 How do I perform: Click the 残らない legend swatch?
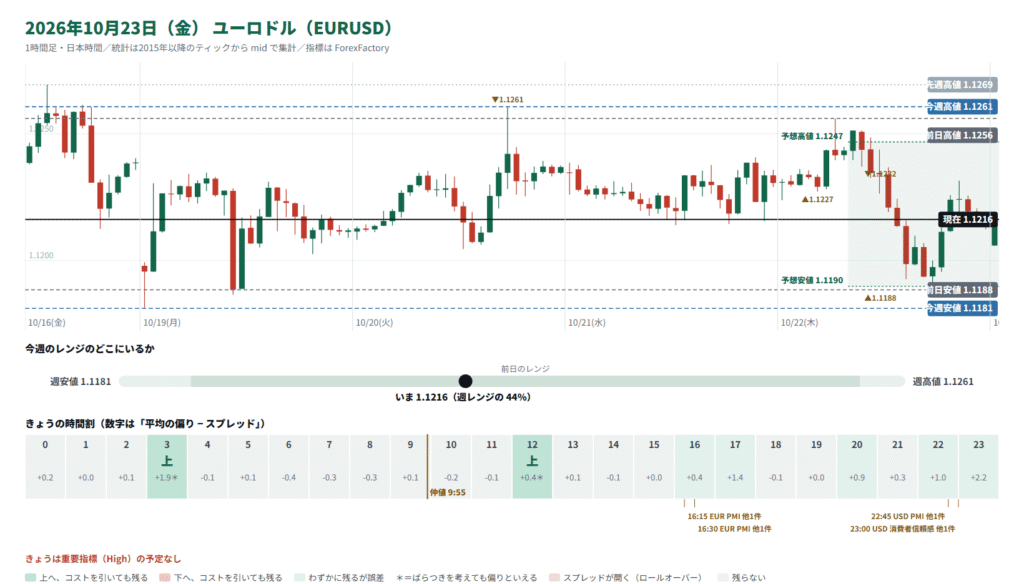(722, 577)
